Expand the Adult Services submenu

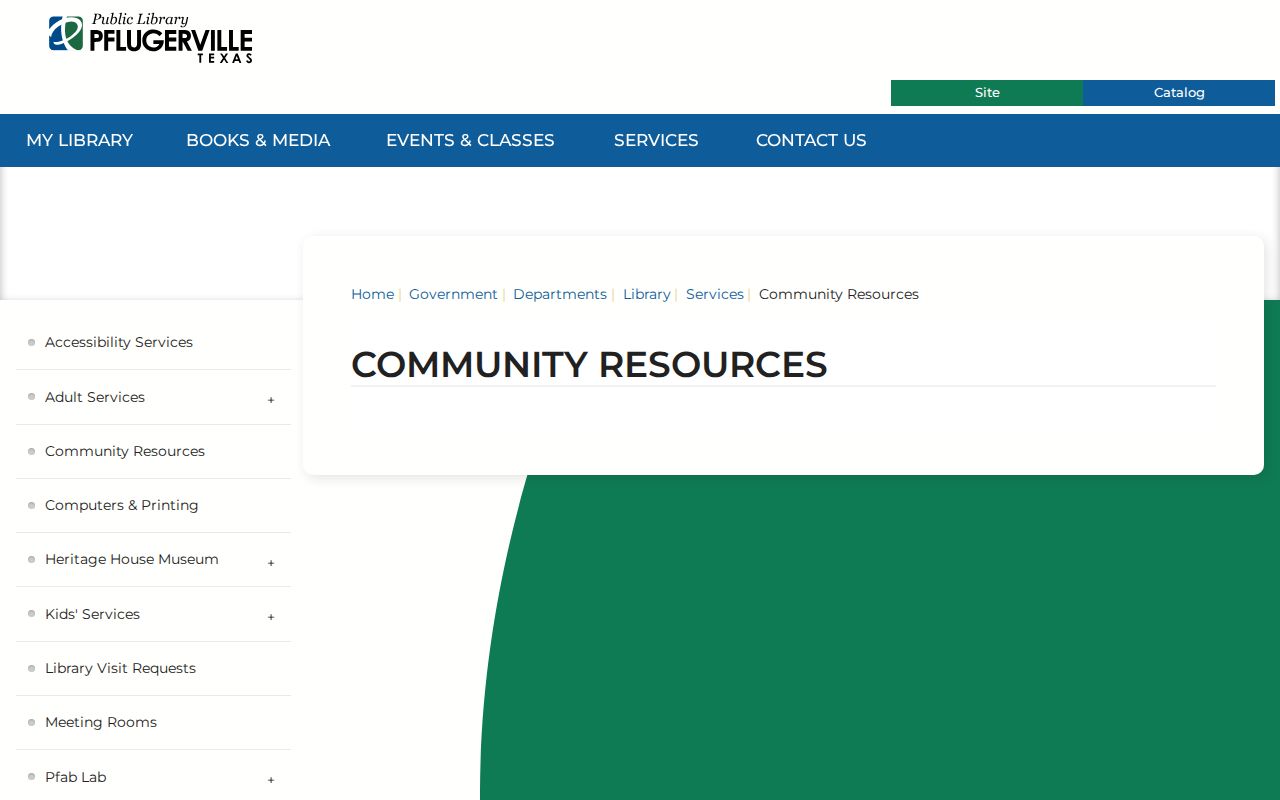pos(271,400)
